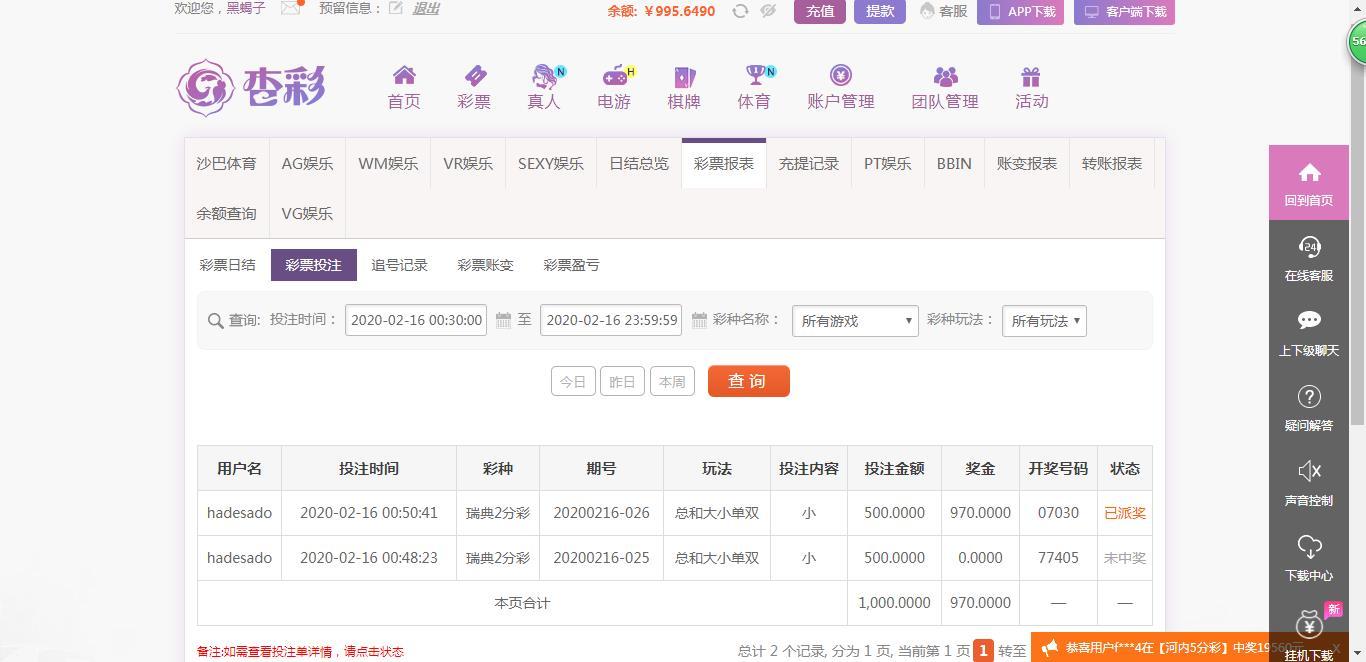Image resolution: width=1366 pixels, height=662 pixels.
Task: Expand the 彩种名称 所有游戏 dropdown
Action: click(x=855, y=321)
